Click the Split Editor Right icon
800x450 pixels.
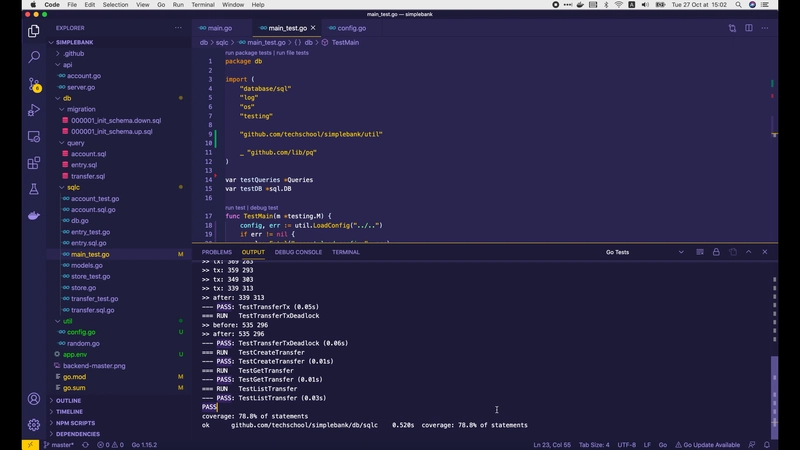(749, 28)
